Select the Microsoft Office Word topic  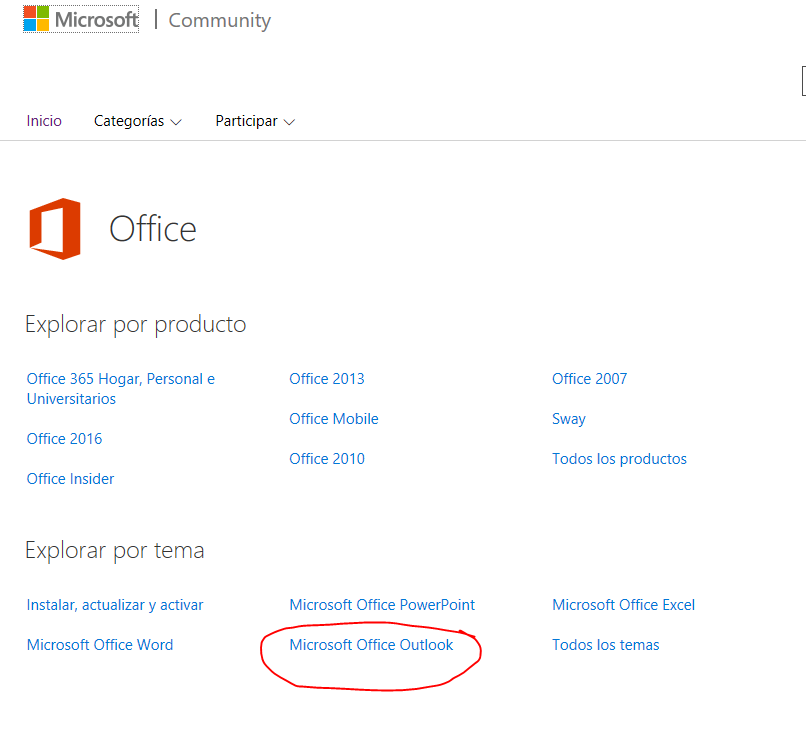100,645
